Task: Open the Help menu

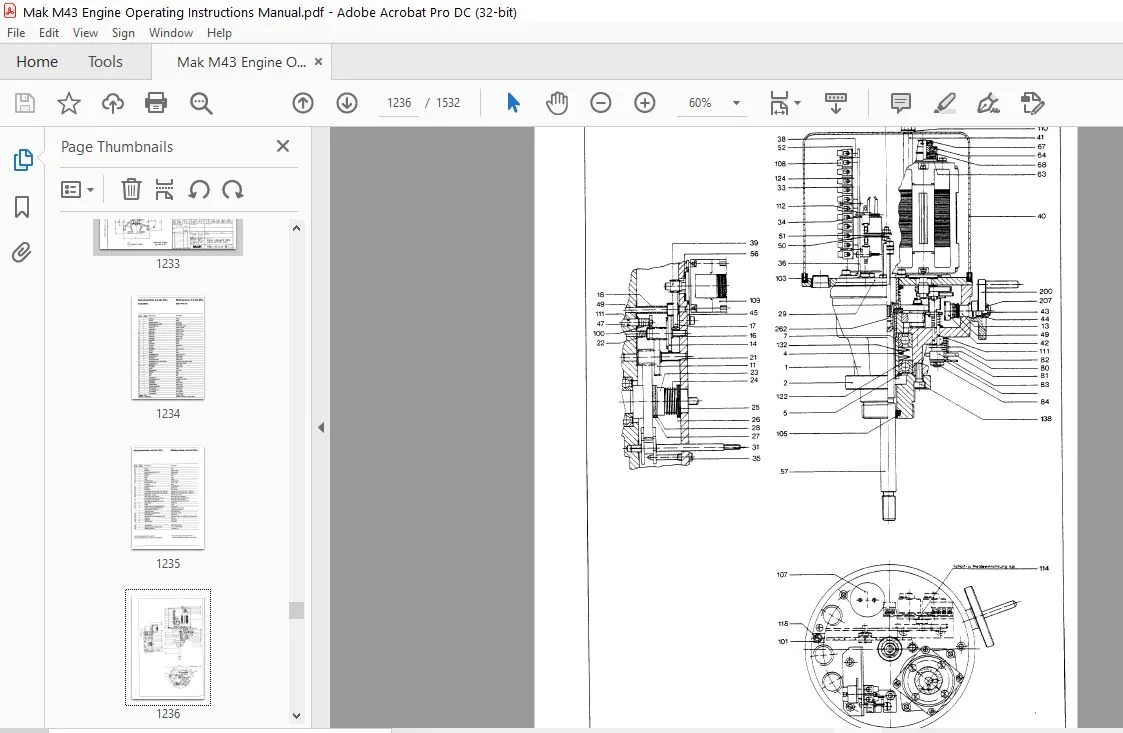Action: (x=219, y=33)
